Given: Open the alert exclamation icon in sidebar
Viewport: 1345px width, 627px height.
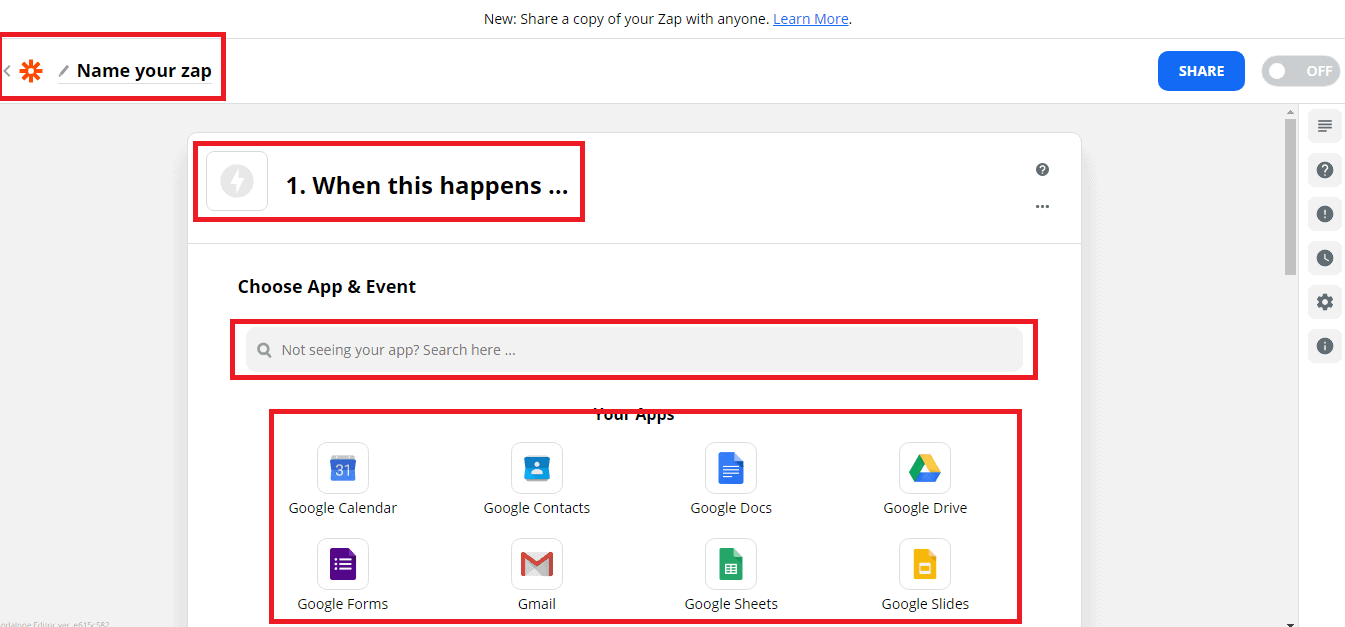Looking at the screenshot, I should [x=1325, y=214].
